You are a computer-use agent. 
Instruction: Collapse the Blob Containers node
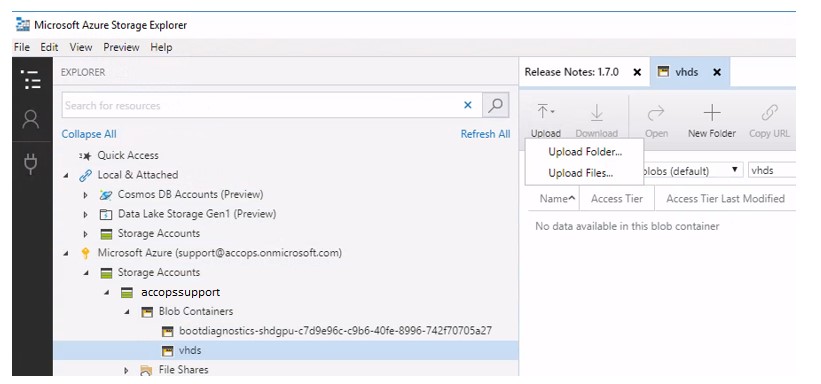127,312
